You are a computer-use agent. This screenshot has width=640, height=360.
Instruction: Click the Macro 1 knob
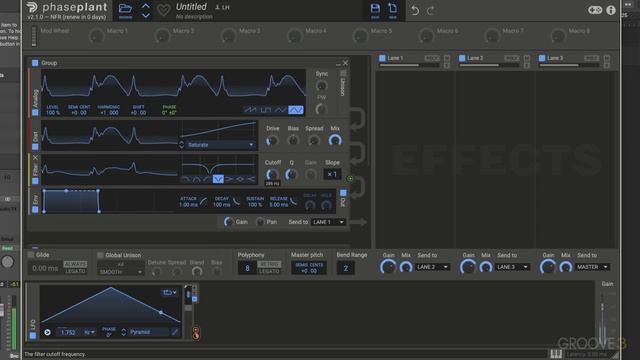96,36
